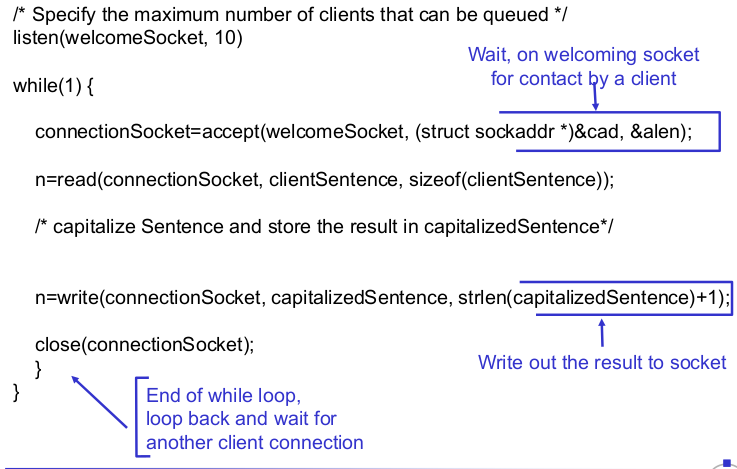The image size is (737, 469).
Task: Click the "End of while loop" annotation
Action: click(224, 395)
